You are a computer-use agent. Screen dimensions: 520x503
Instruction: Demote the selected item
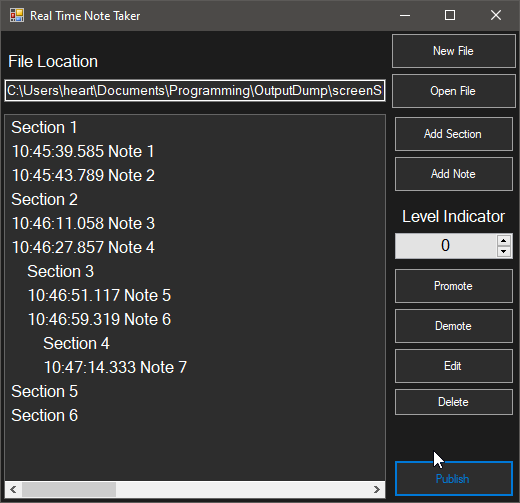coord(454,326)
